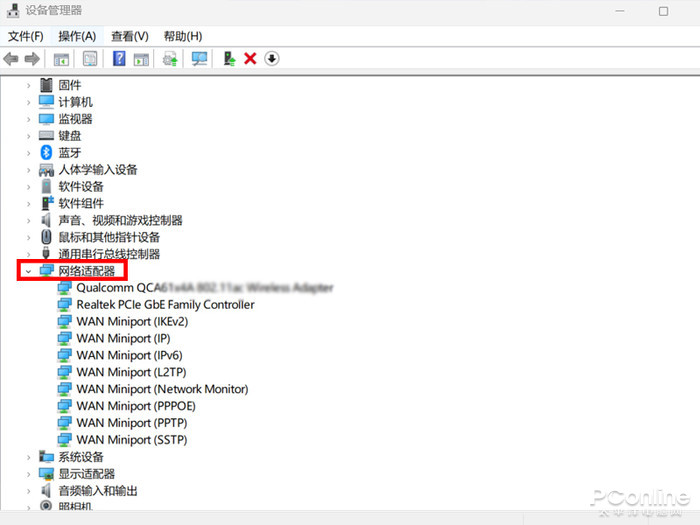Open the 文件(F) menu
The height and width of the screenshot is (525, 700).
point(25,36)
